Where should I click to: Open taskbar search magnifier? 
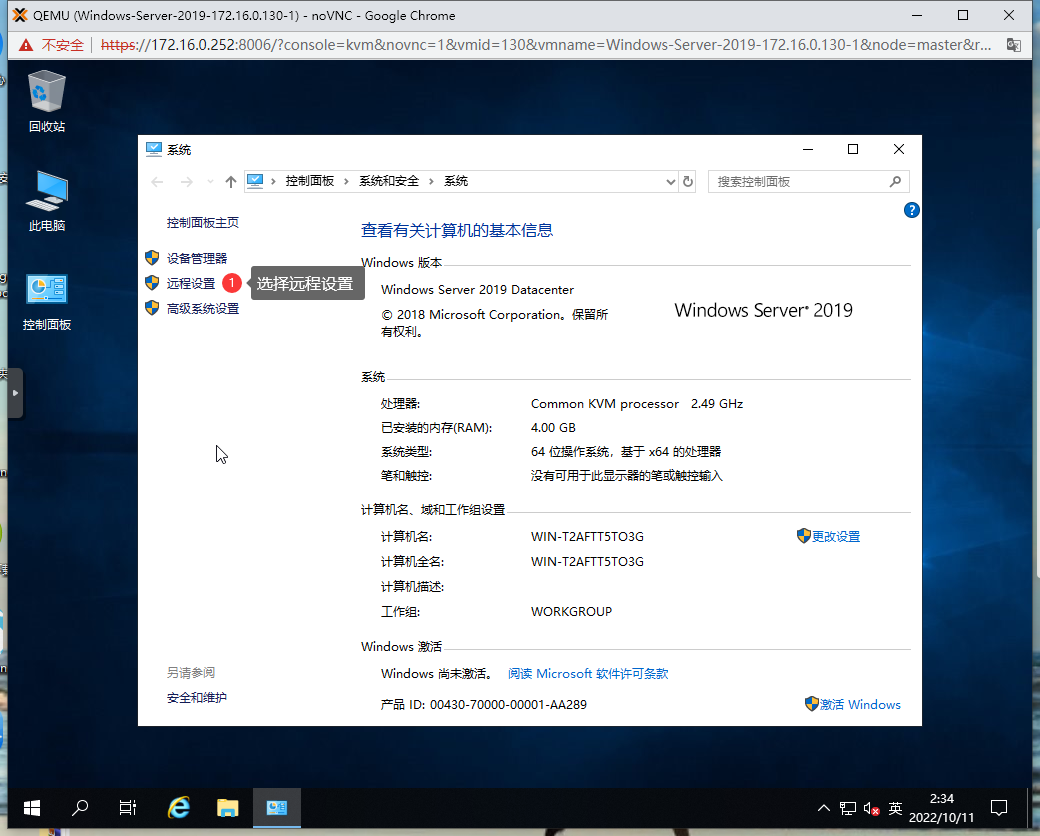point(80,808)
